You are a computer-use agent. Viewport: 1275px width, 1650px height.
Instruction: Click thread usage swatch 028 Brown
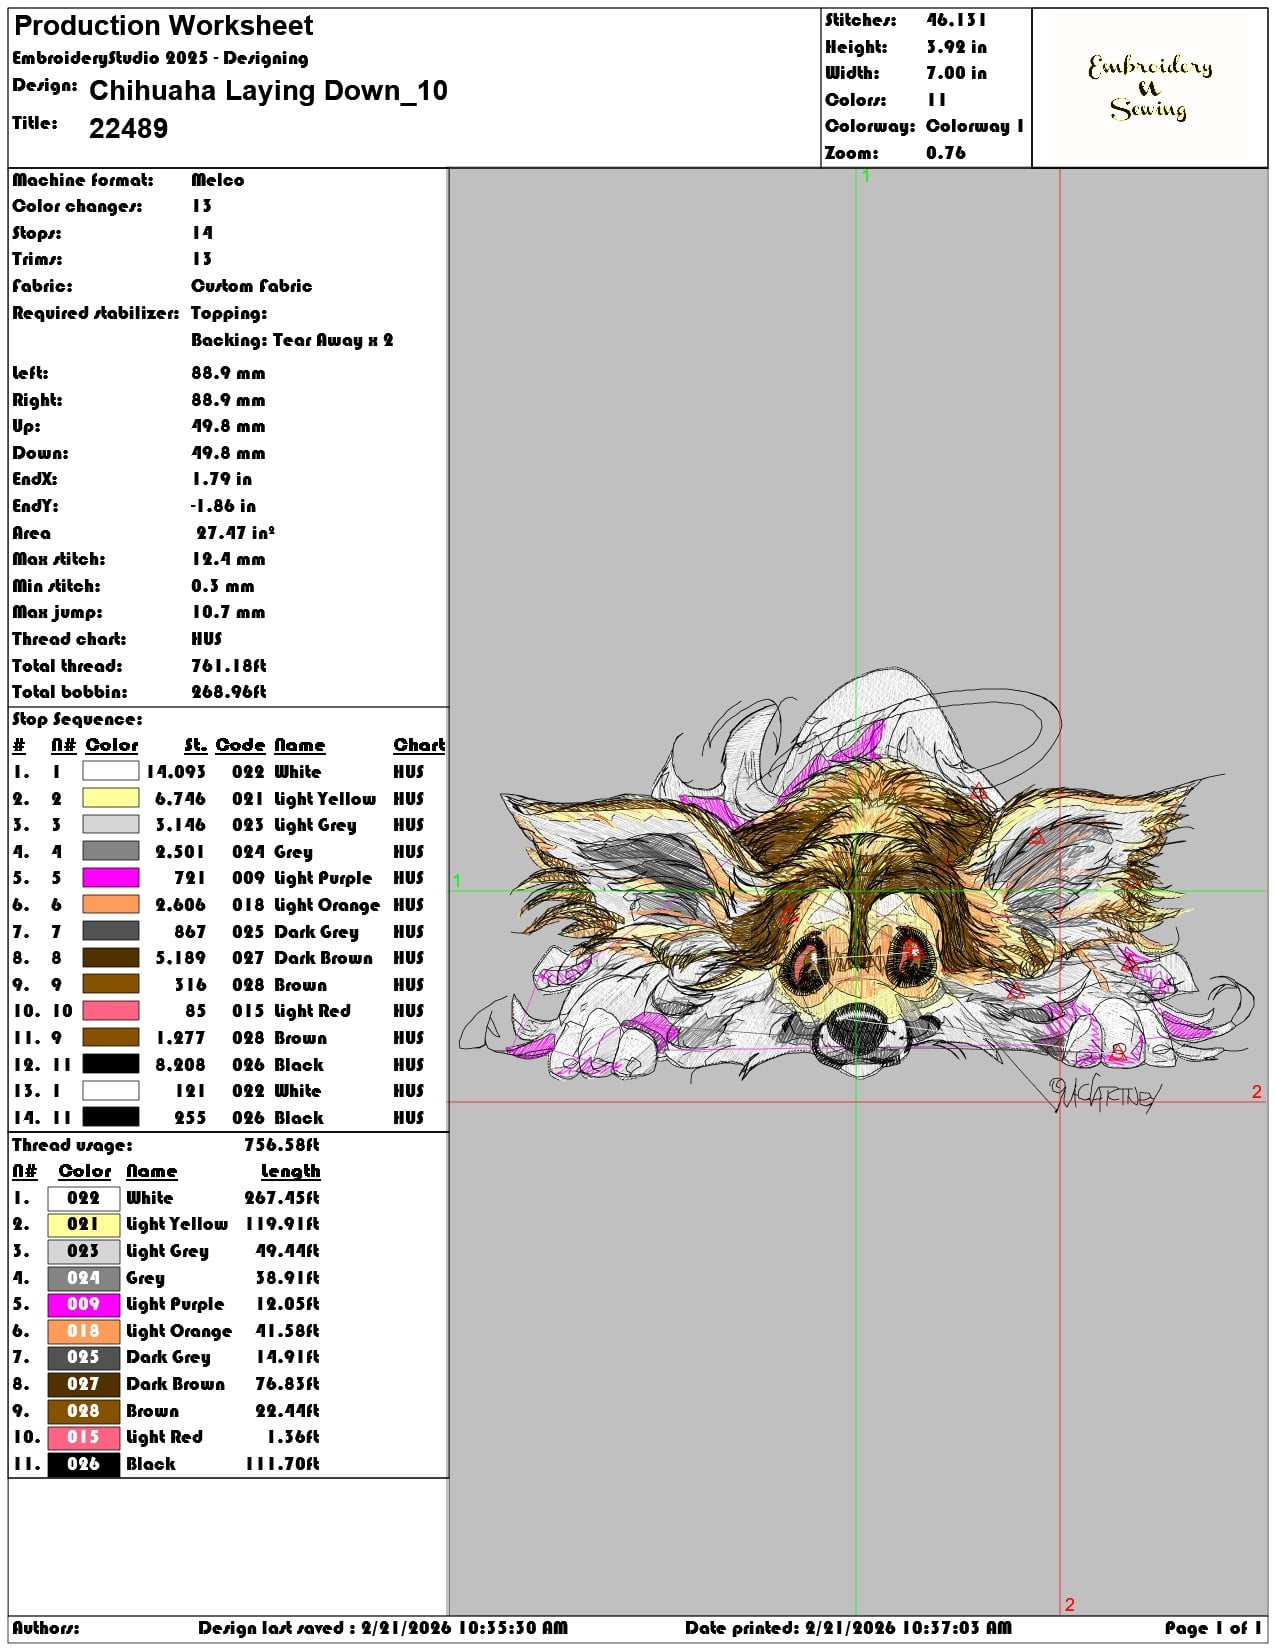(x=84, y=1411)
